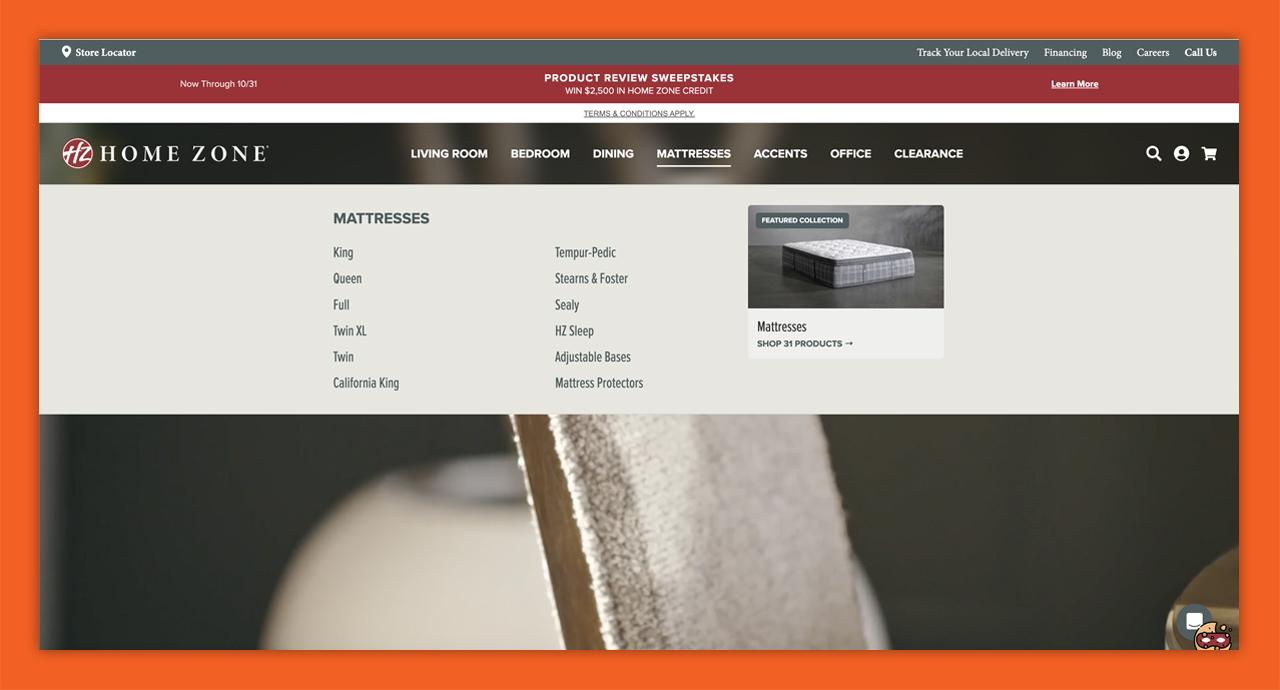Select King mattresses
The height and width of the screenshot is (690, 1280).
[x=343, y=252]
